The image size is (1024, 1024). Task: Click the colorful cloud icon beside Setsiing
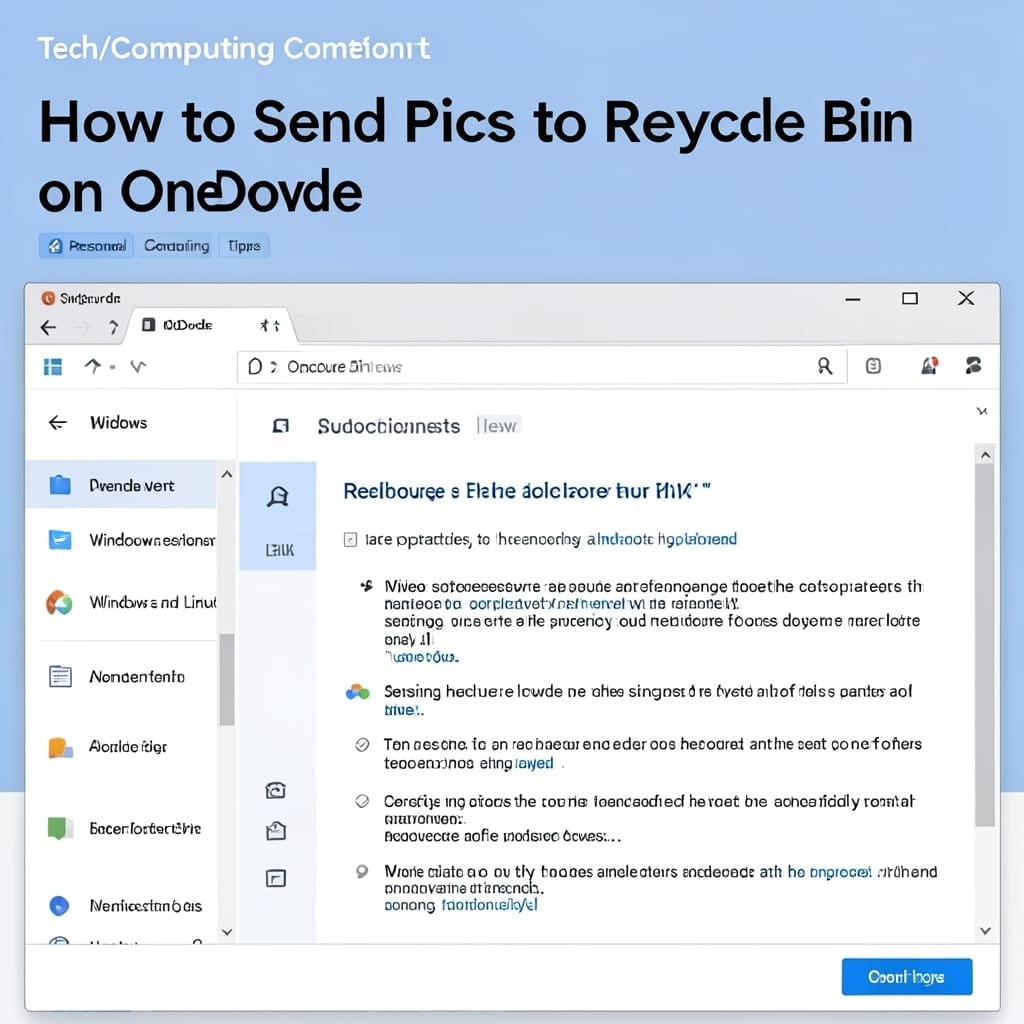[357, 692]
